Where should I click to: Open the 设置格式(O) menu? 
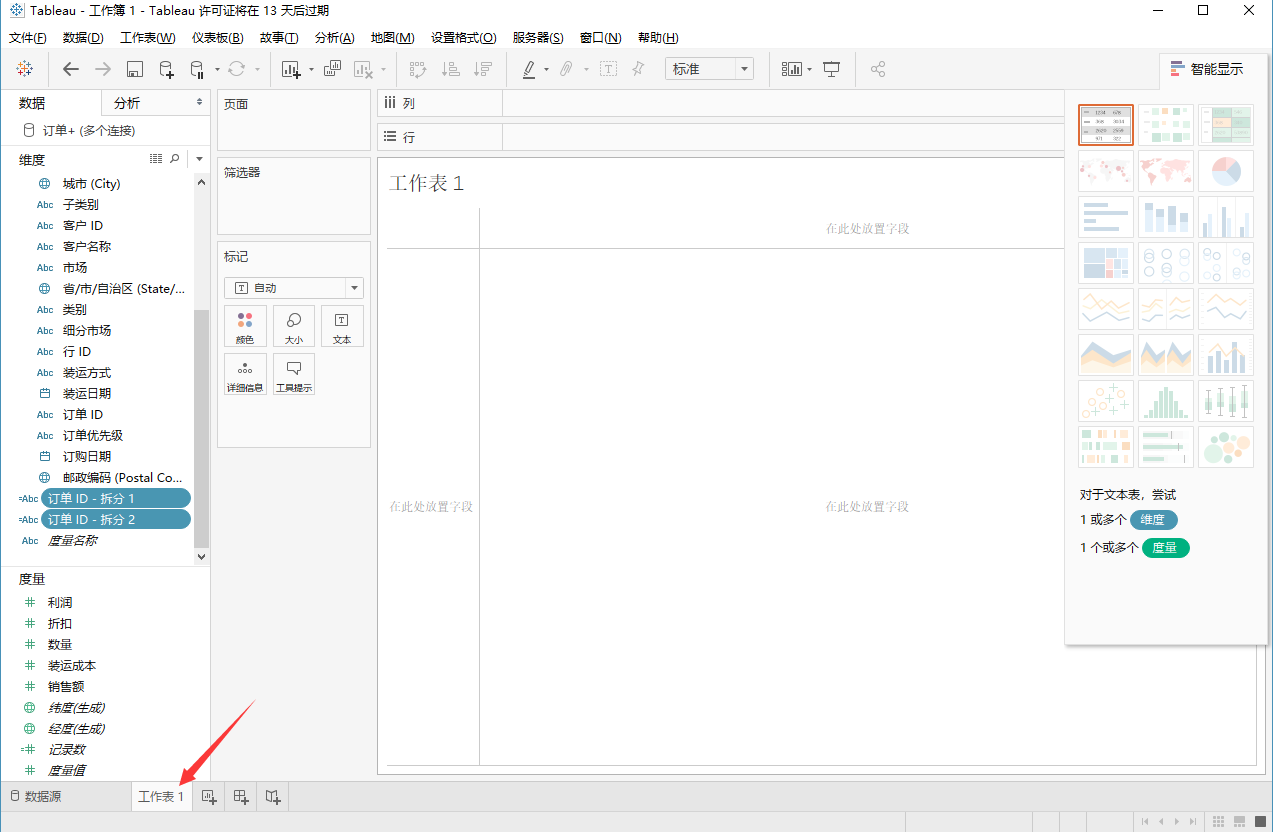[x=464, y=38]
